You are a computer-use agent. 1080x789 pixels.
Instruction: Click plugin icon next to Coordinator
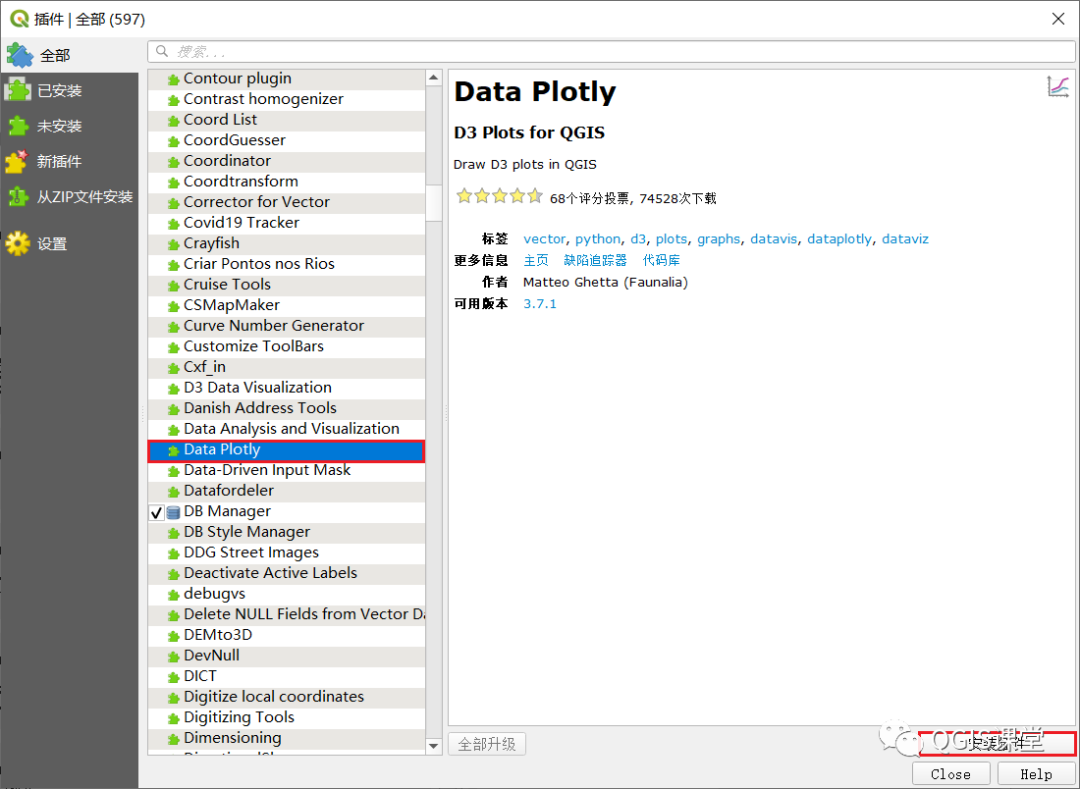[x=174, y=162]
